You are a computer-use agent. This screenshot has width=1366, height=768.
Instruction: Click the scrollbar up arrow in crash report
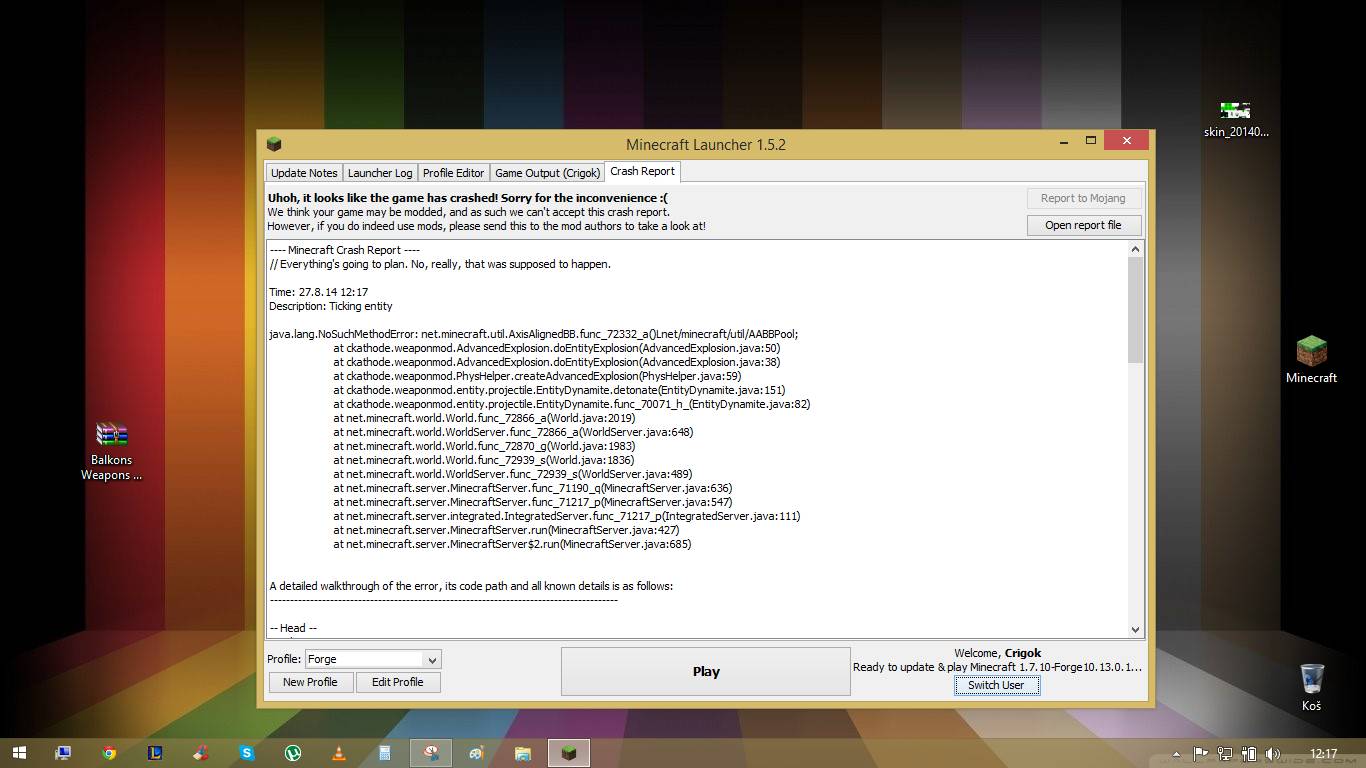(x=1135, y=249)
